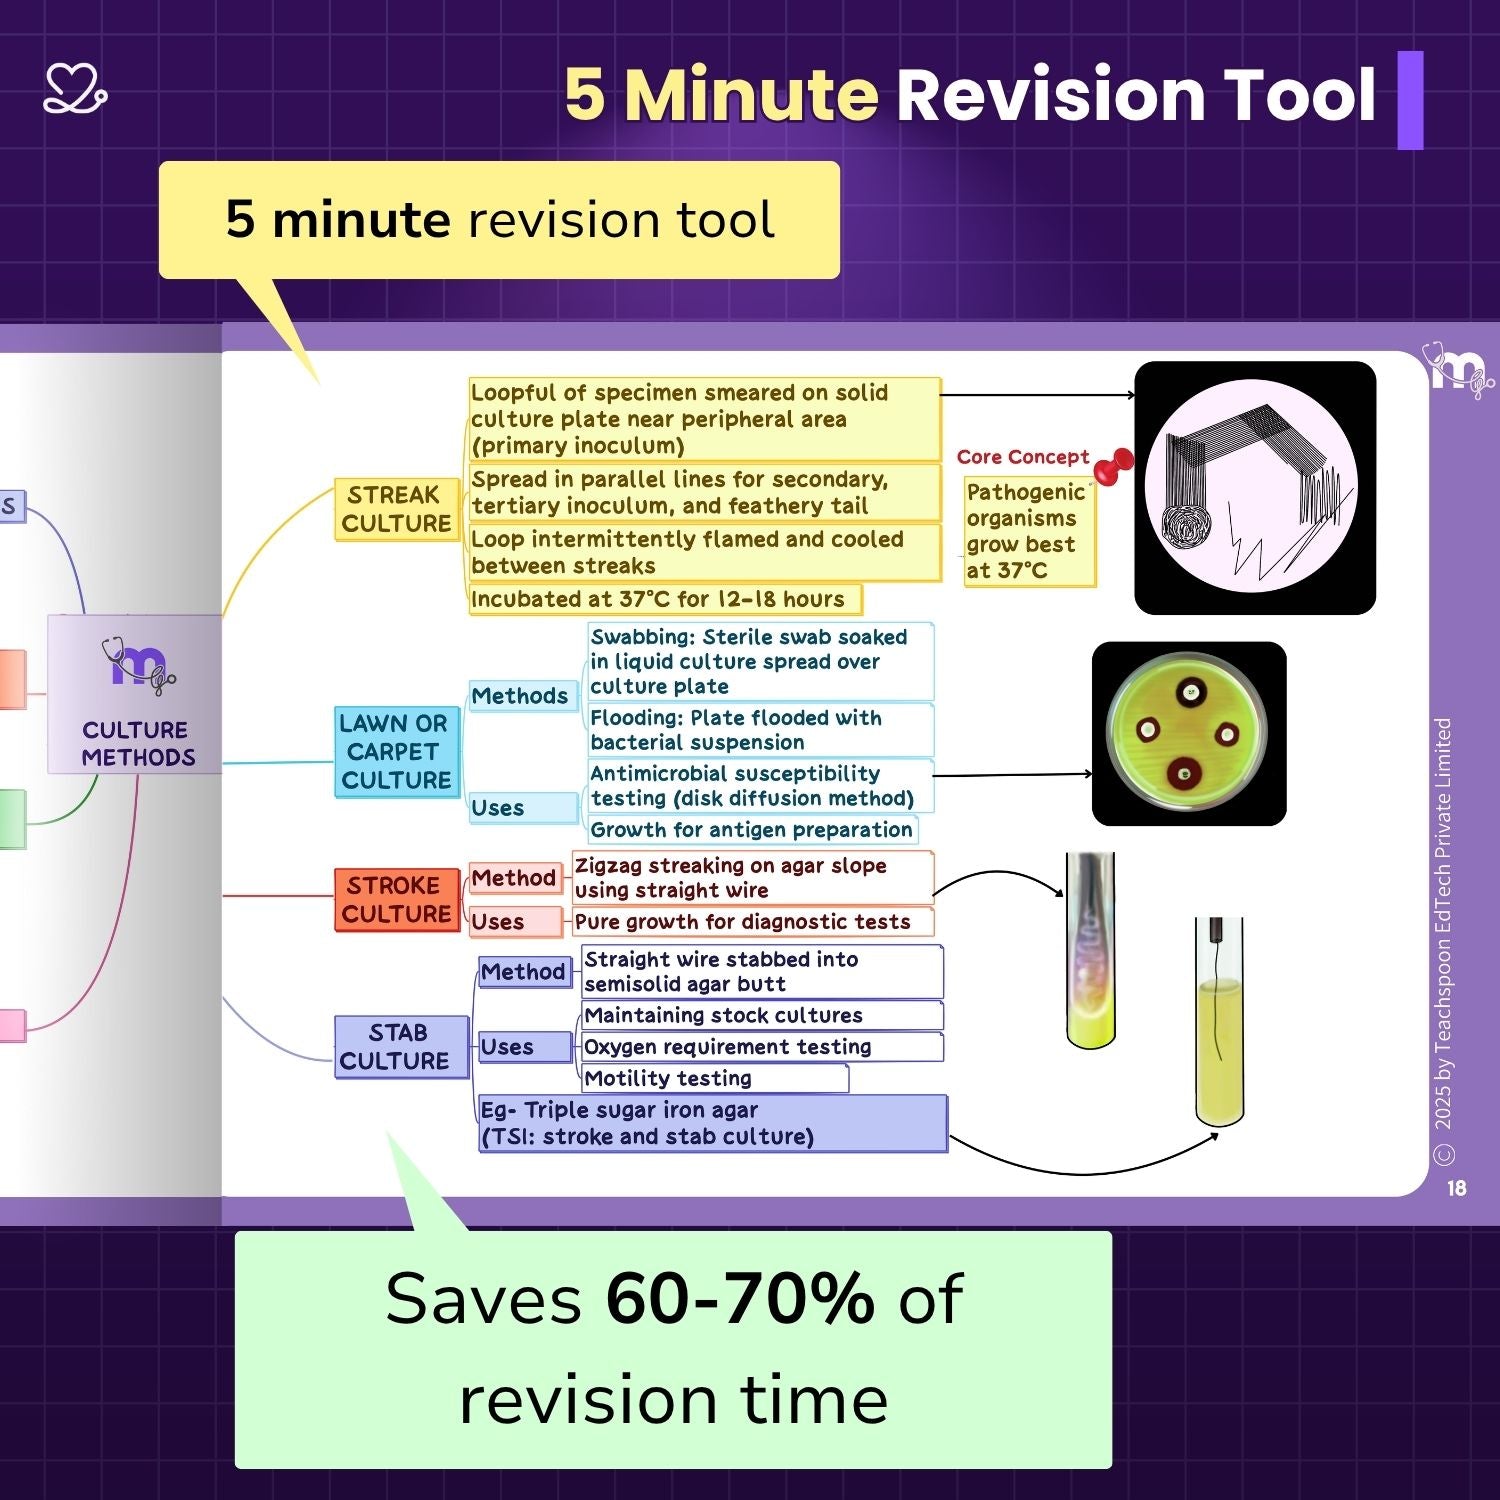The height and width of the screenshot is (1500, 1500).
Task: Click the red pushpin beside Core Concept
Action: pos(1113,464)
